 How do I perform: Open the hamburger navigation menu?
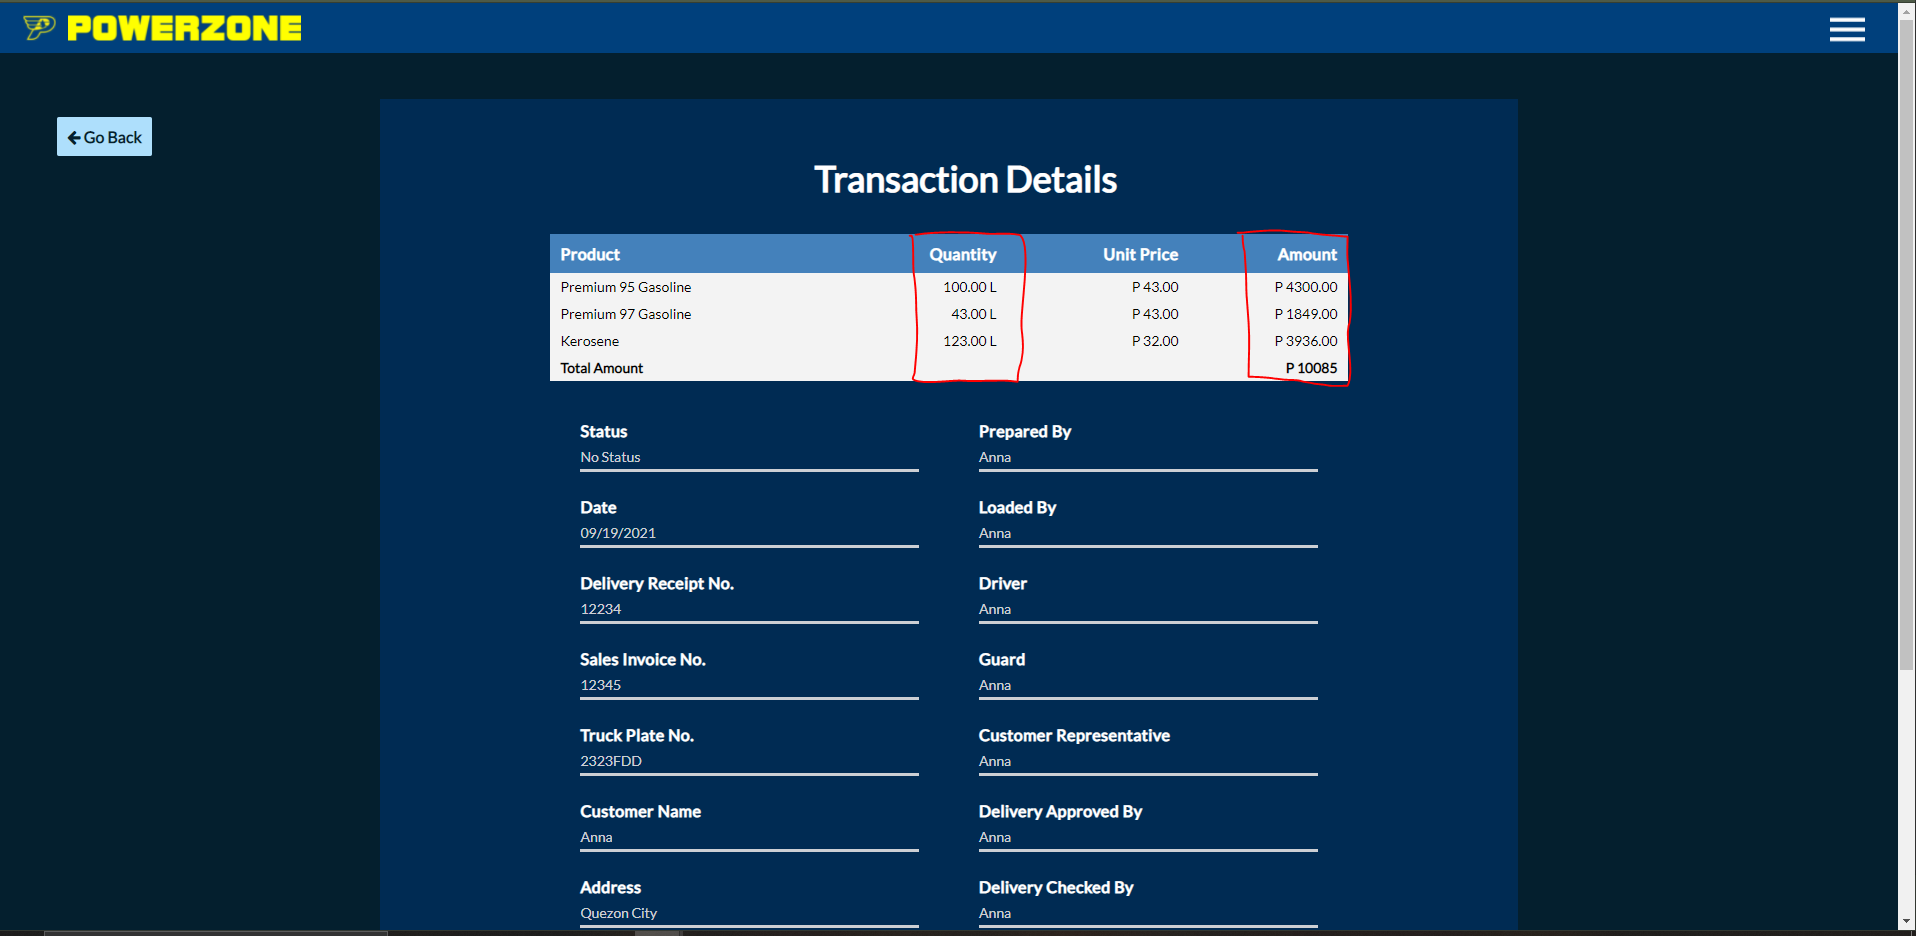pyautogui.click(x=1847, y=29)
